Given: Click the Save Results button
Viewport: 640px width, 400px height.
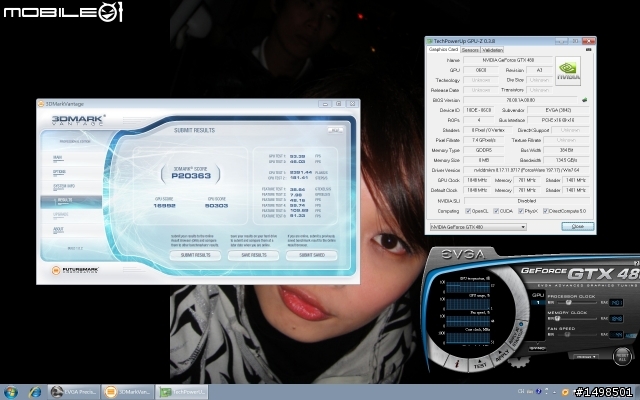Looking at the screenshot, I should point(253,255).
